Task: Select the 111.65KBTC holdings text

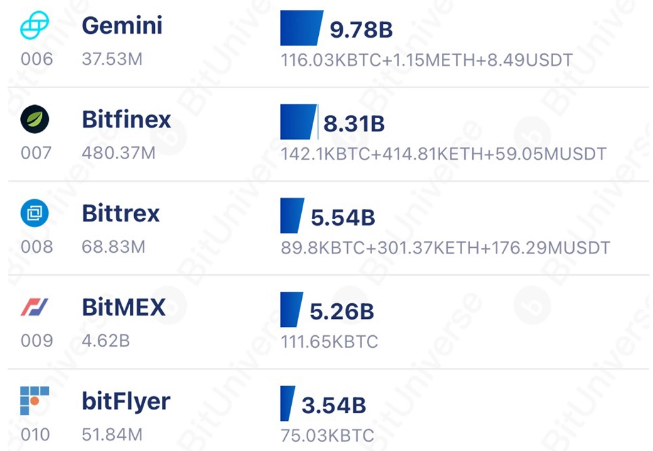Action: (329, 342)
